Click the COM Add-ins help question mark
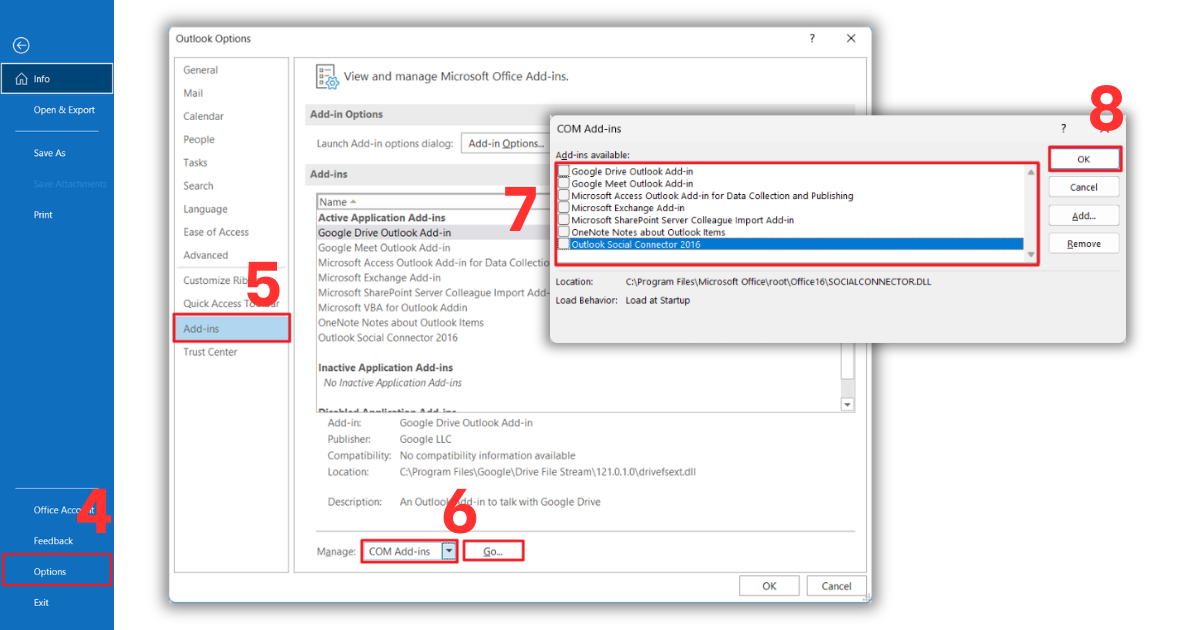The height and width of the screenshot is (630, 1200). 1064,129
